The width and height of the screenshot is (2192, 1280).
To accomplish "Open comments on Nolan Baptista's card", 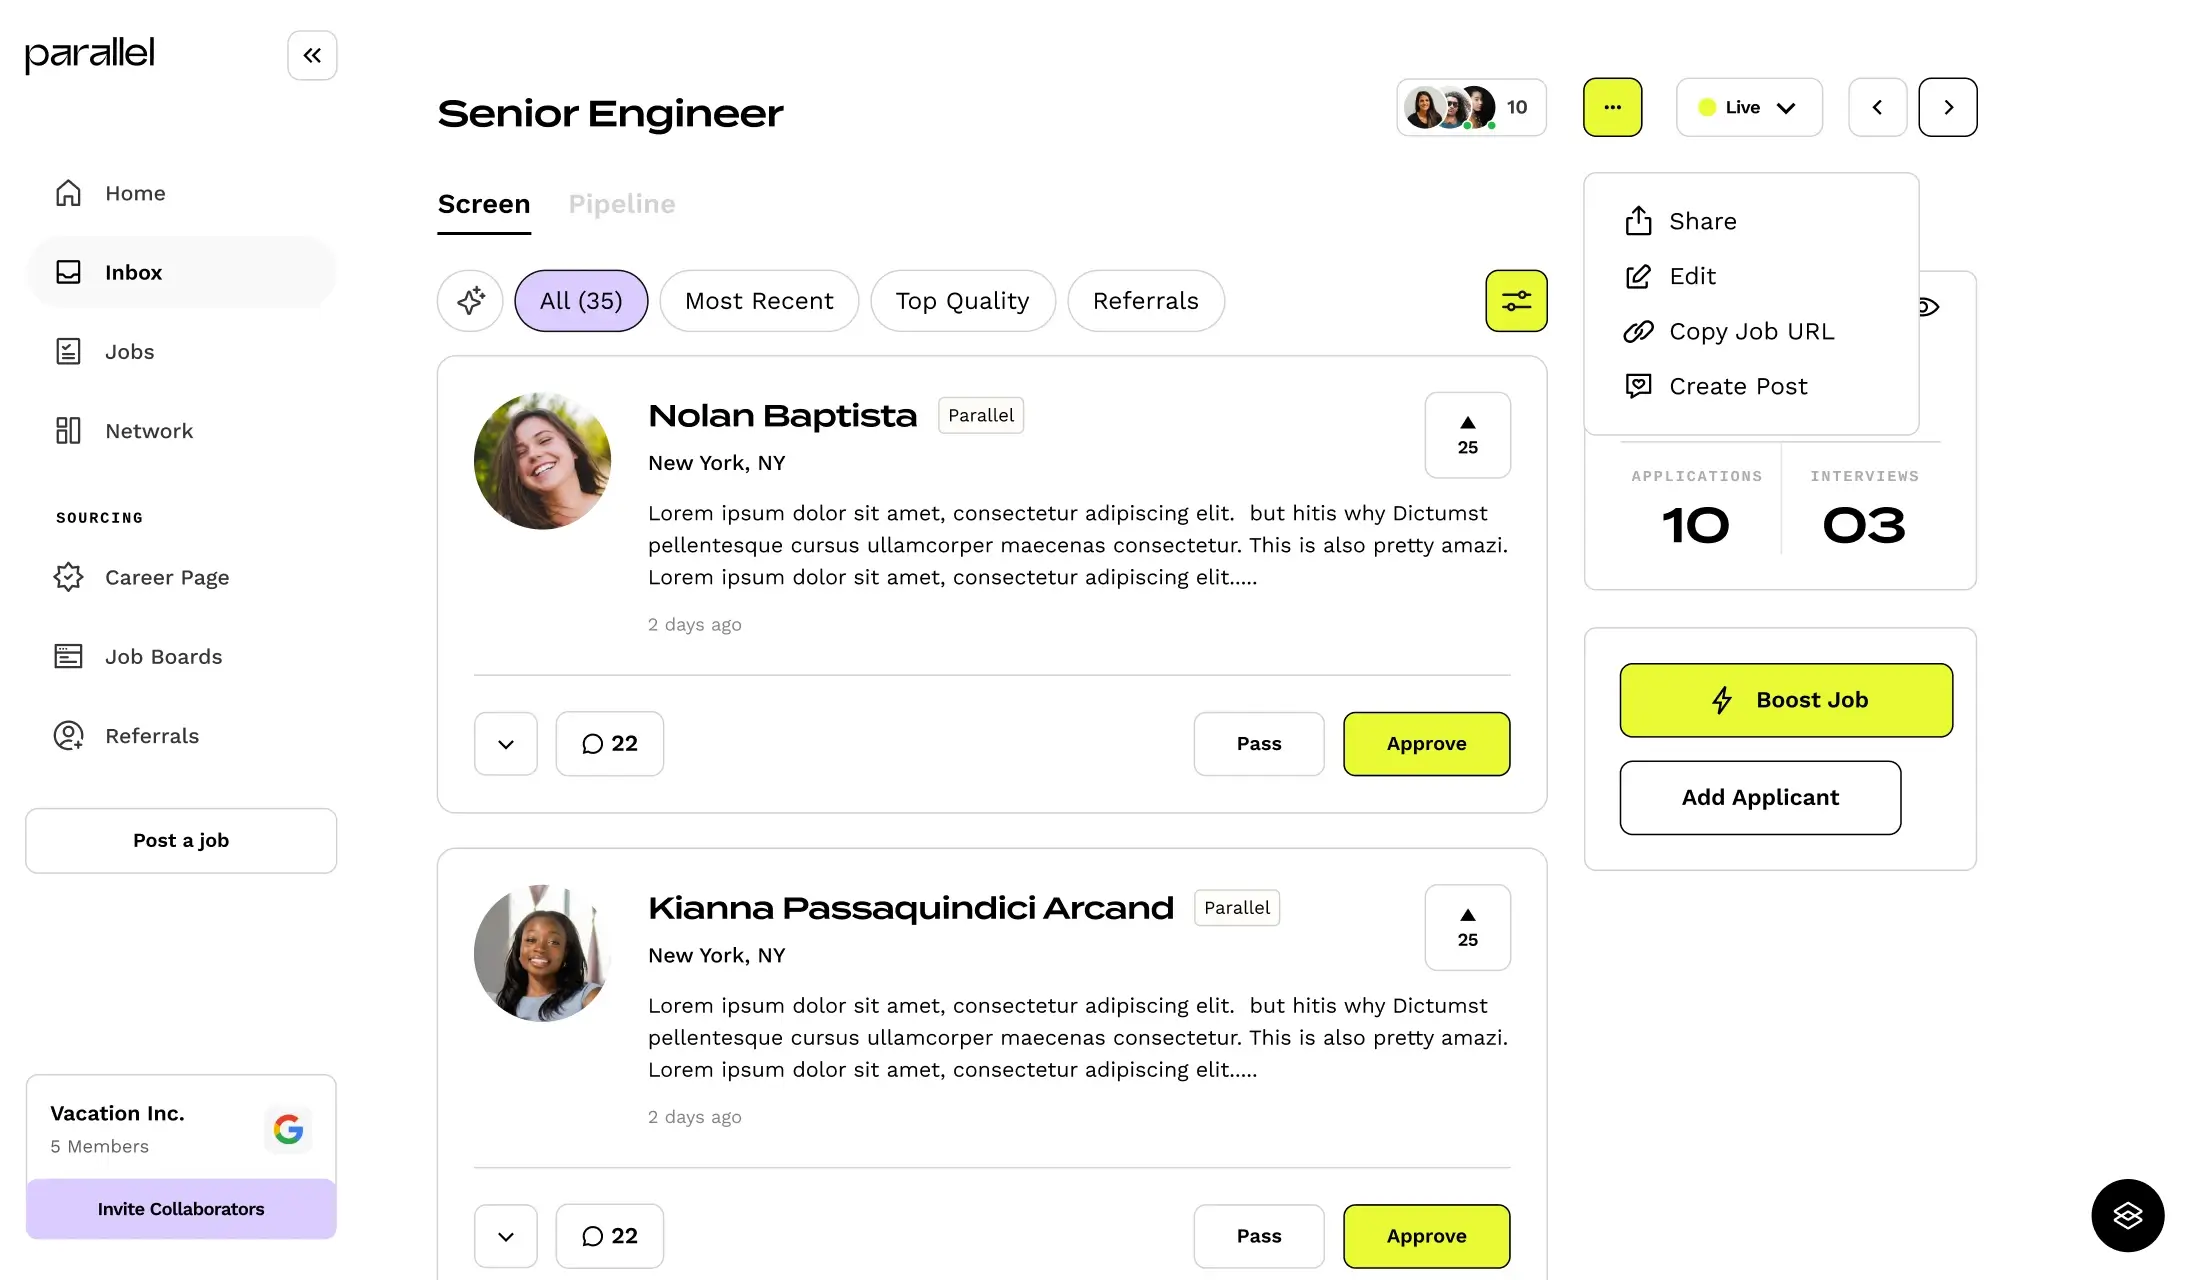I will point(610,743).
